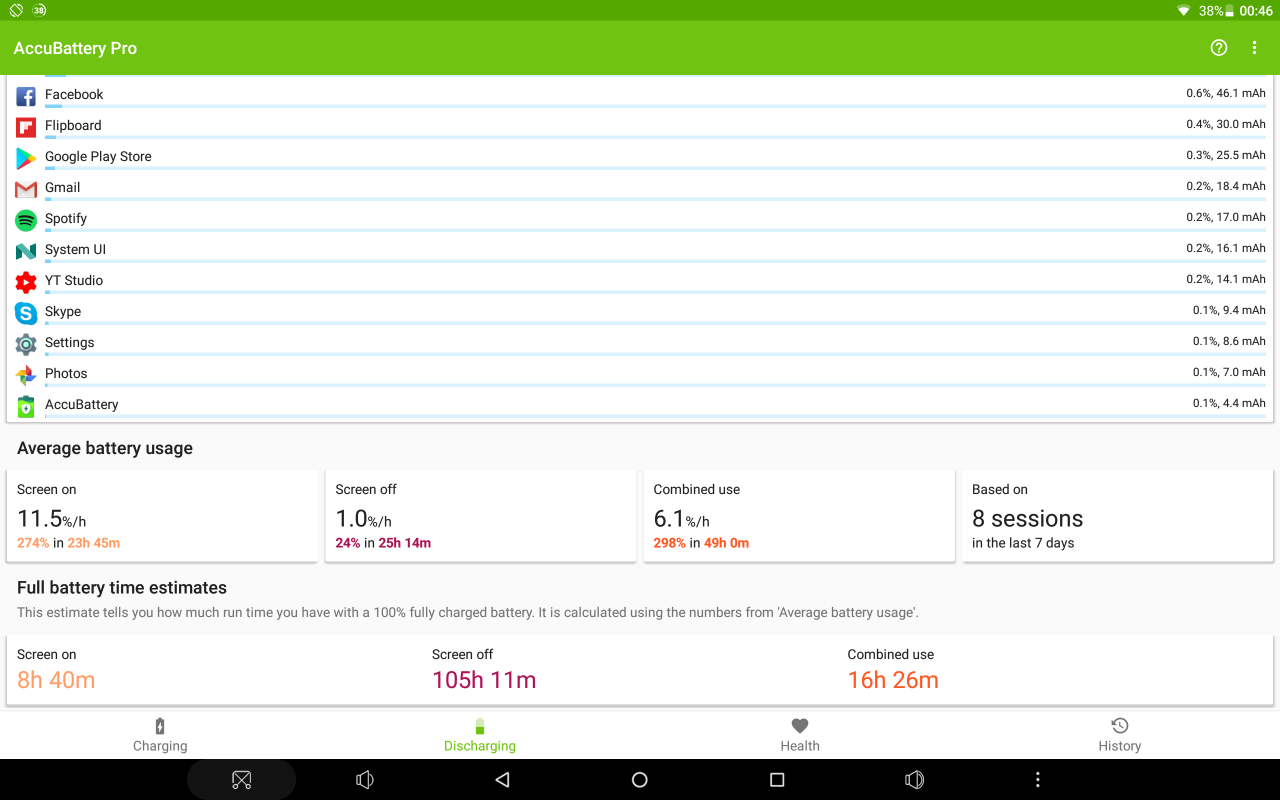Viewport: 1280px width, 800px height.
Task: Tap the screenshot icon in navigation bar
Action: click(x=241, y=780)
